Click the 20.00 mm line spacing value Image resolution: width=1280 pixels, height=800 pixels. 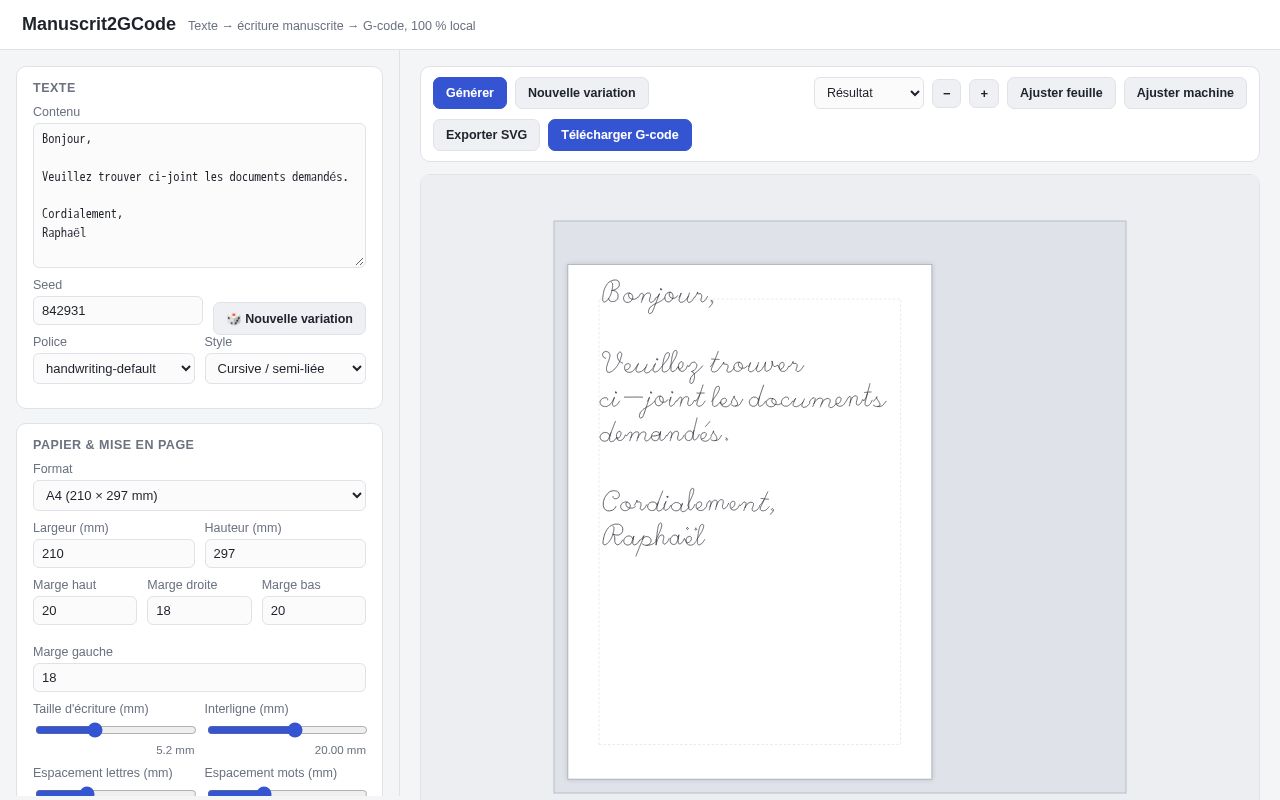click(x=340, y=750)
